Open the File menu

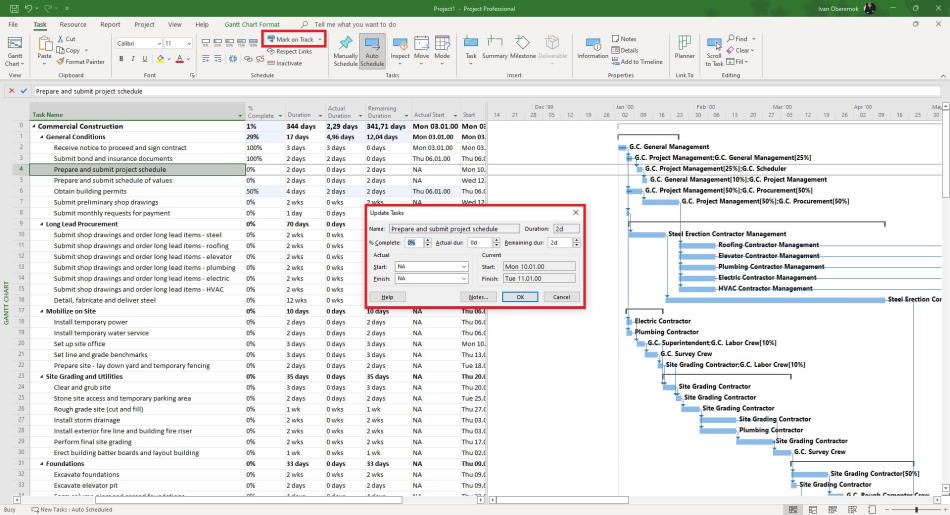coord(13,25)
